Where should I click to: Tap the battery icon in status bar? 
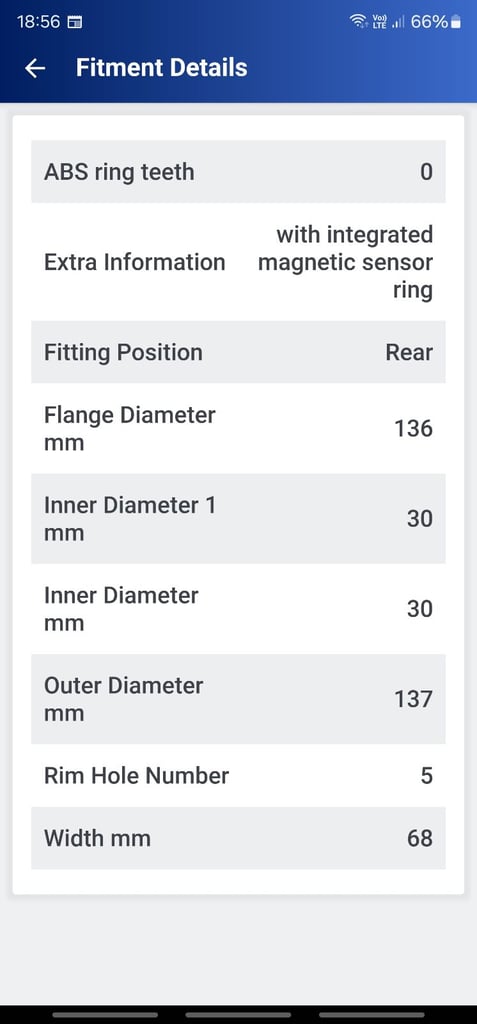(x=456, y=22)
